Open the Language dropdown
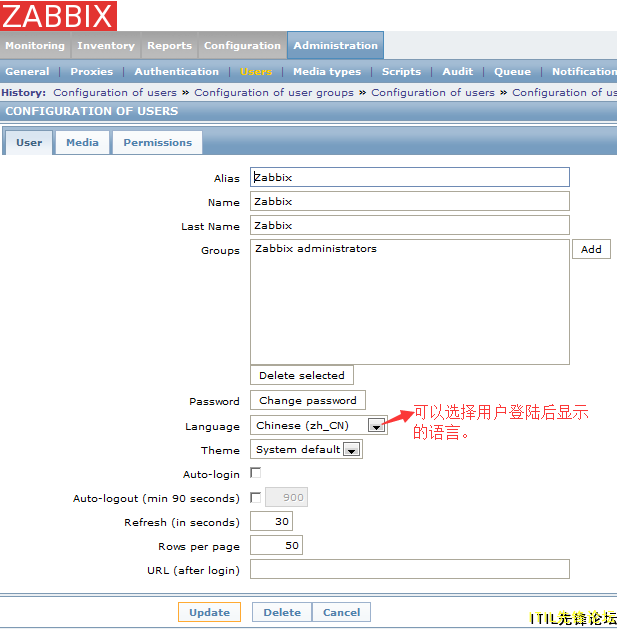617x629 pixels. click(x=319, y=425)
